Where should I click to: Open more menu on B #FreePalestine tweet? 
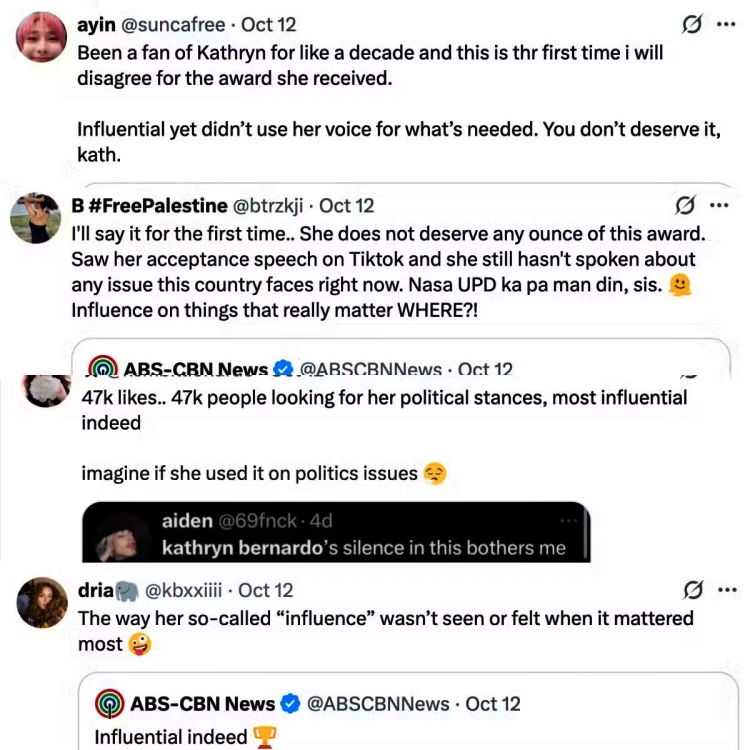(719, 206)
